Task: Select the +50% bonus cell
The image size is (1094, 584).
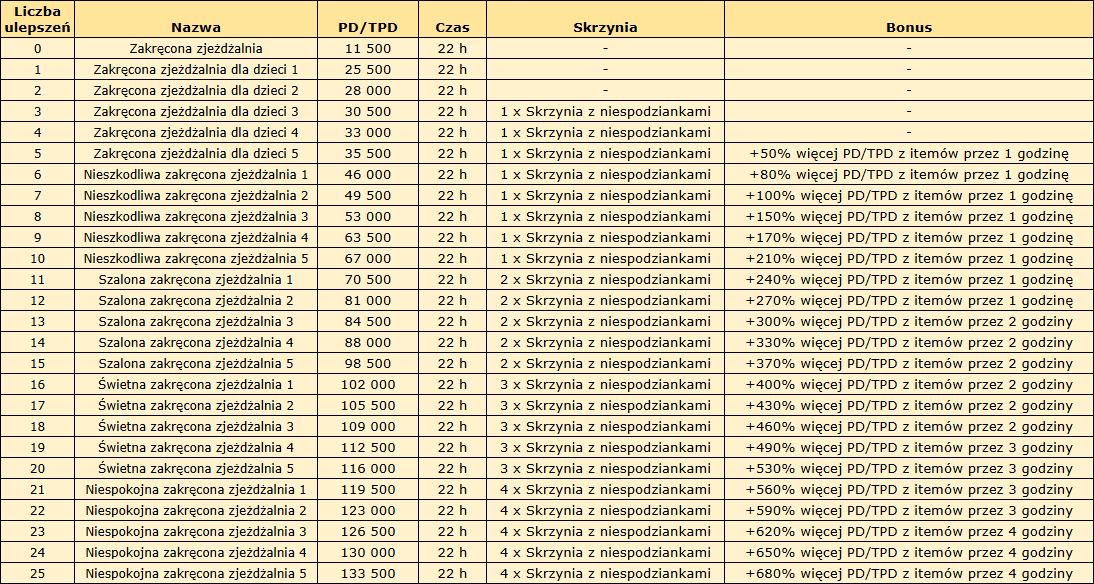Action: 908,153
